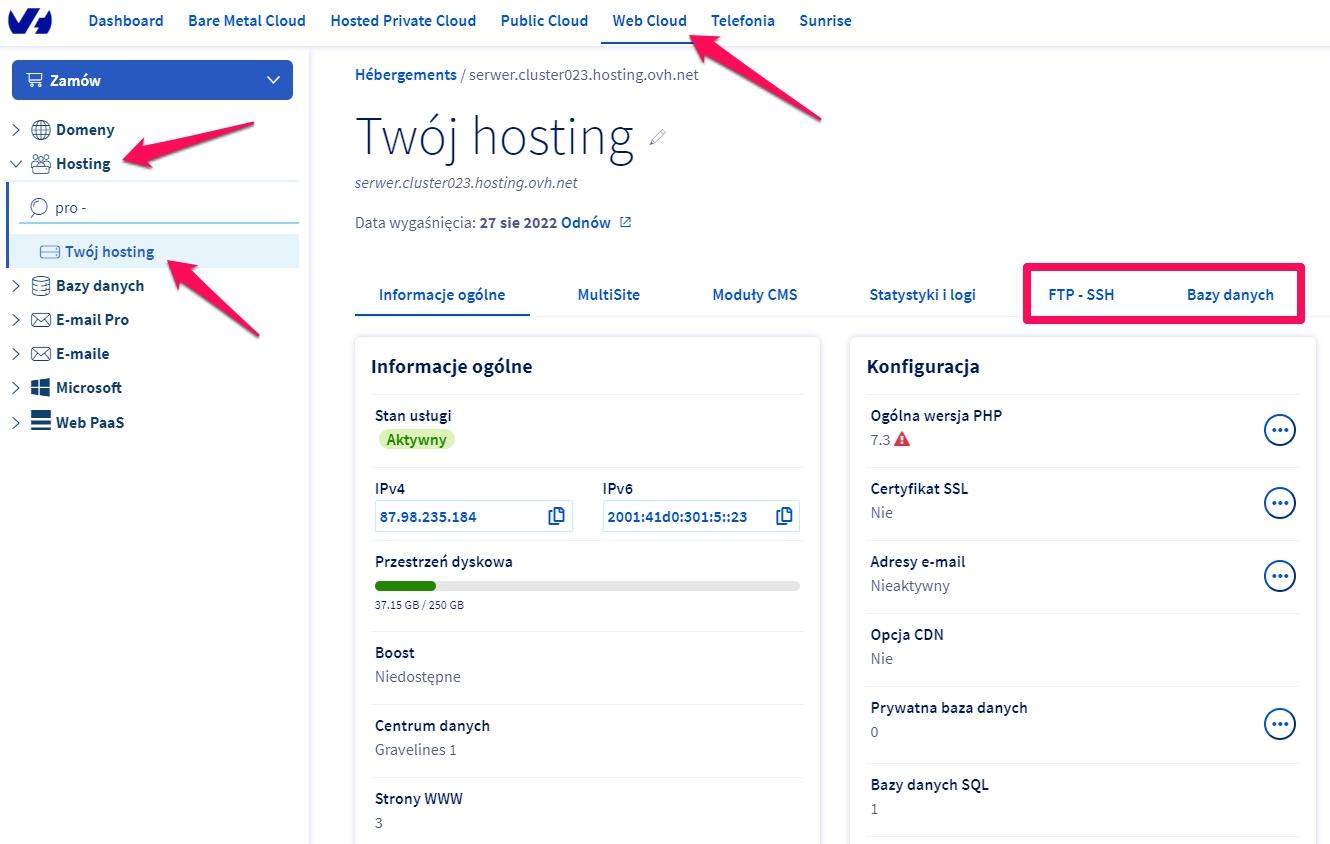The image size is (1330, 844).
Task: Open Bare Metal Cloud in top navigation
Action: (247, 20)
